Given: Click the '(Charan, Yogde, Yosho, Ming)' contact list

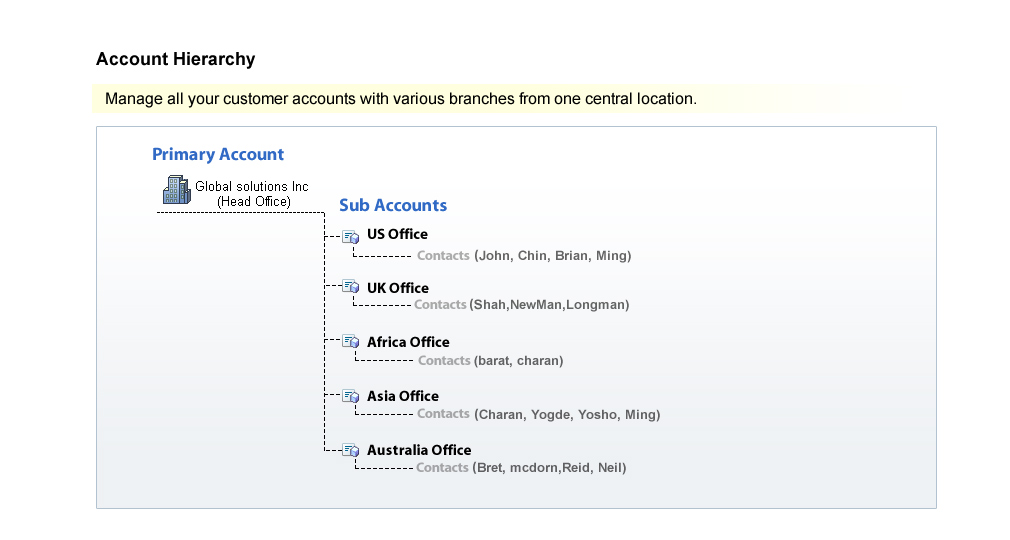Looking at the screenshot, I should pos(567,414).
